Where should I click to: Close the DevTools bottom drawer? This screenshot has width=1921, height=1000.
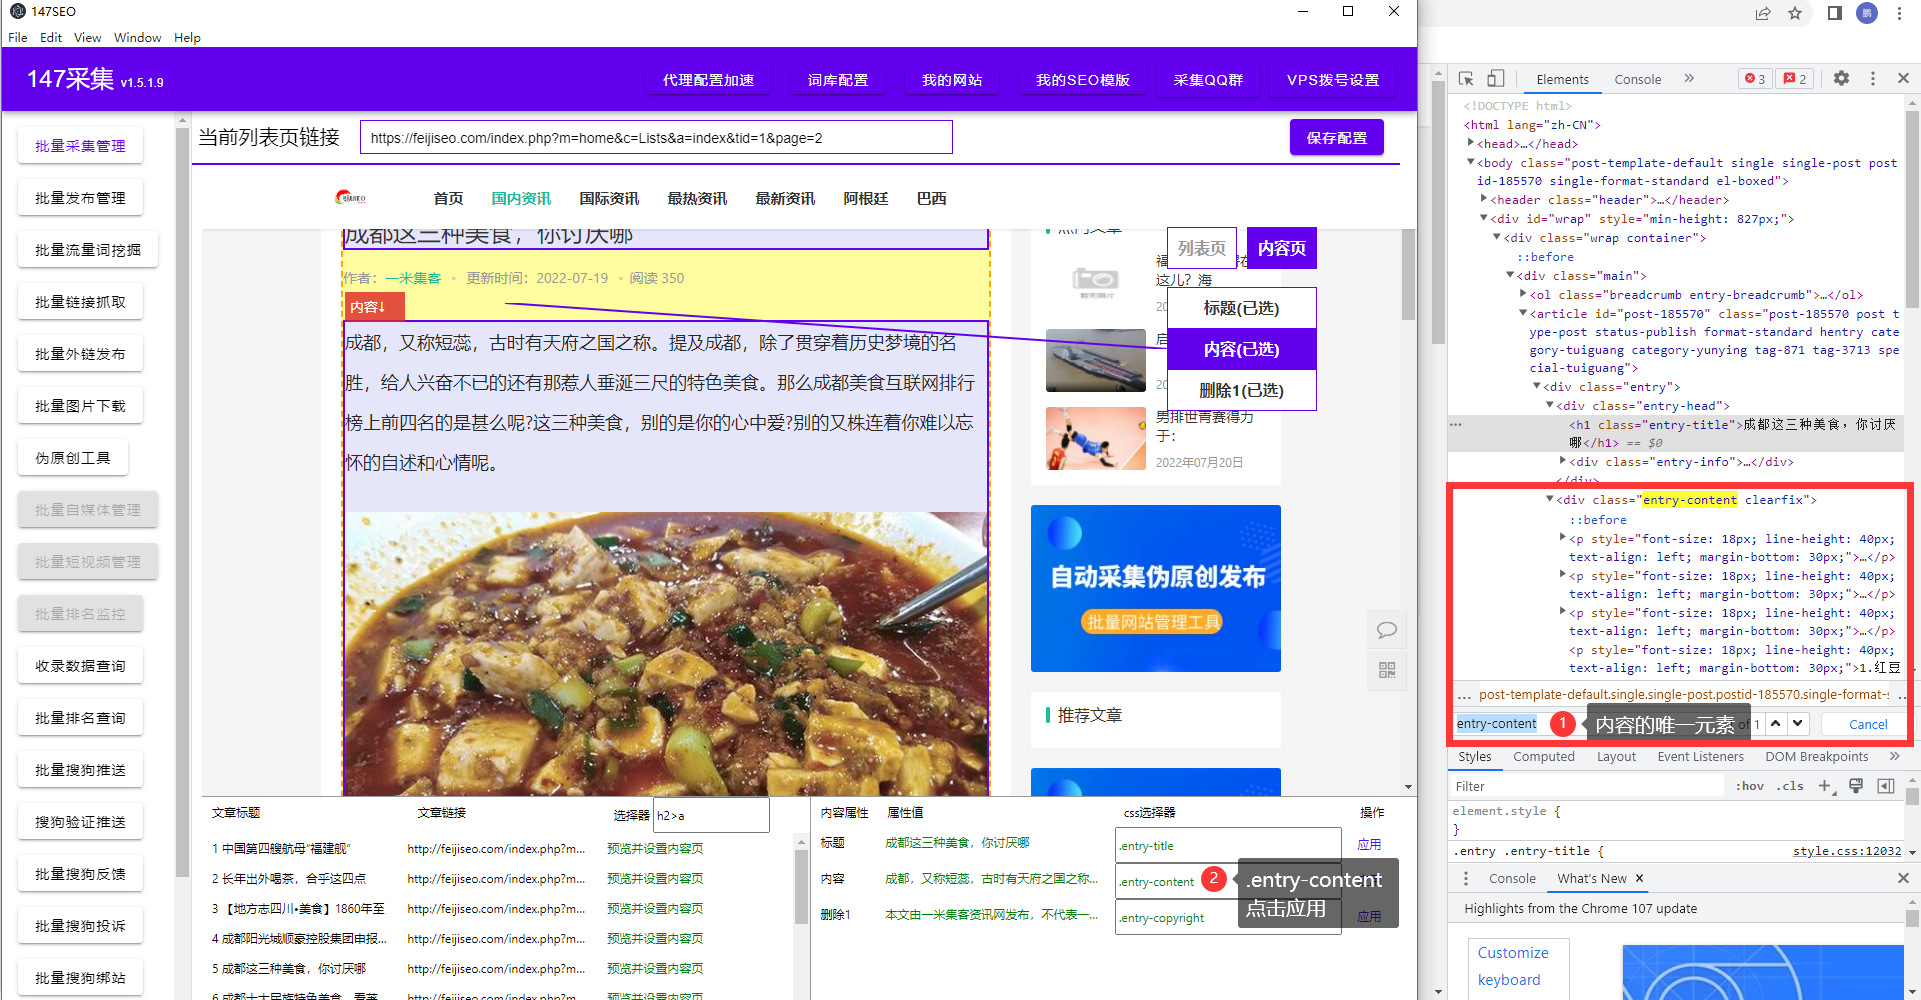click(1903, 878)
